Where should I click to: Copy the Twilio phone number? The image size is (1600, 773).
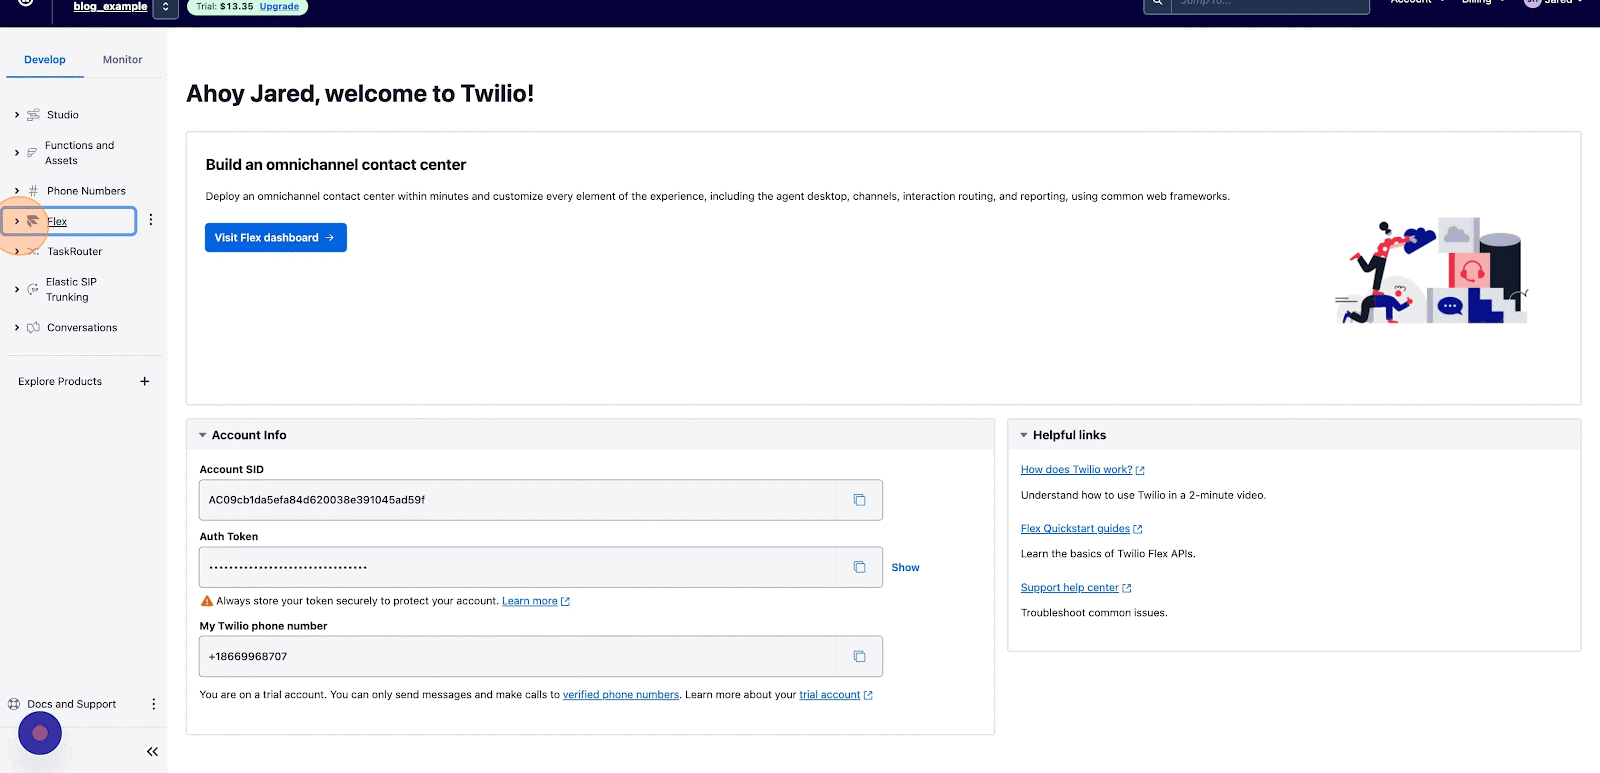pos(859,657)
